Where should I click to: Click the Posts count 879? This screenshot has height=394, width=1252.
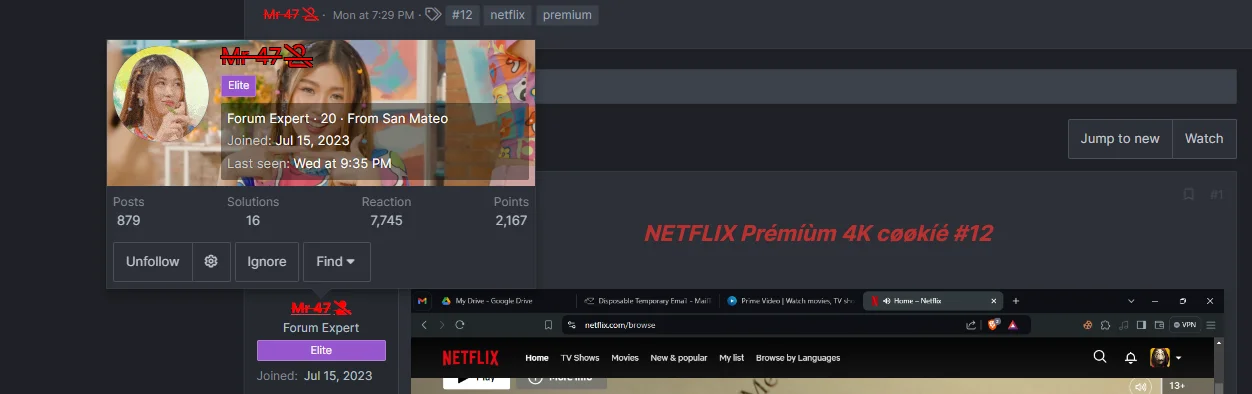click(x=128, y=220)
